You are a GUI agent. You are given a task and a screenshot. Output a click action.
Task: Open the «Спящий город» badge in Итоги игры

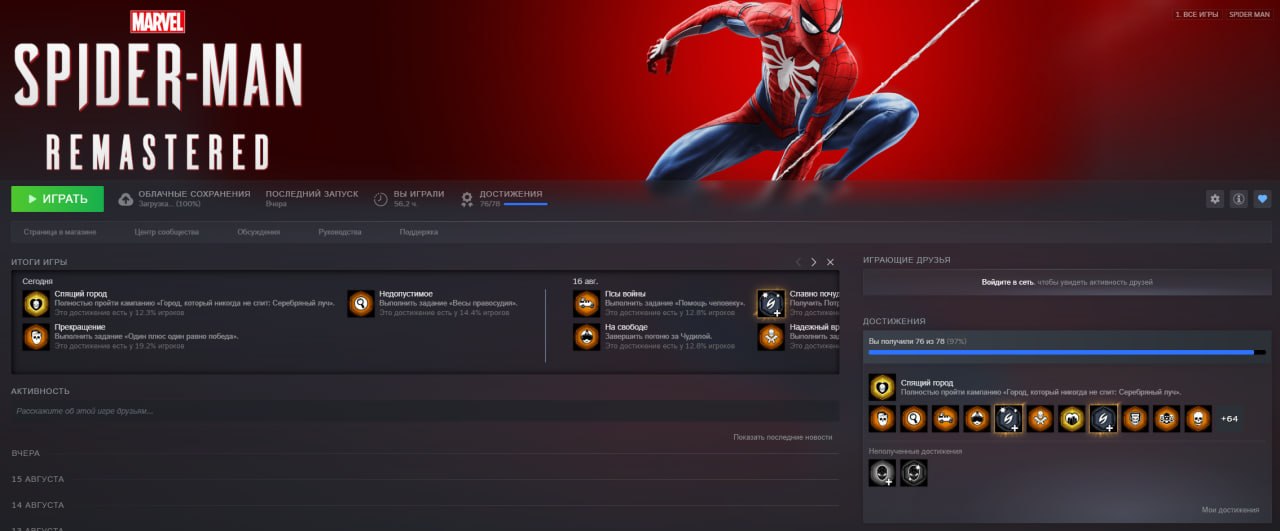pyautogui.click(x=36, y=304)
